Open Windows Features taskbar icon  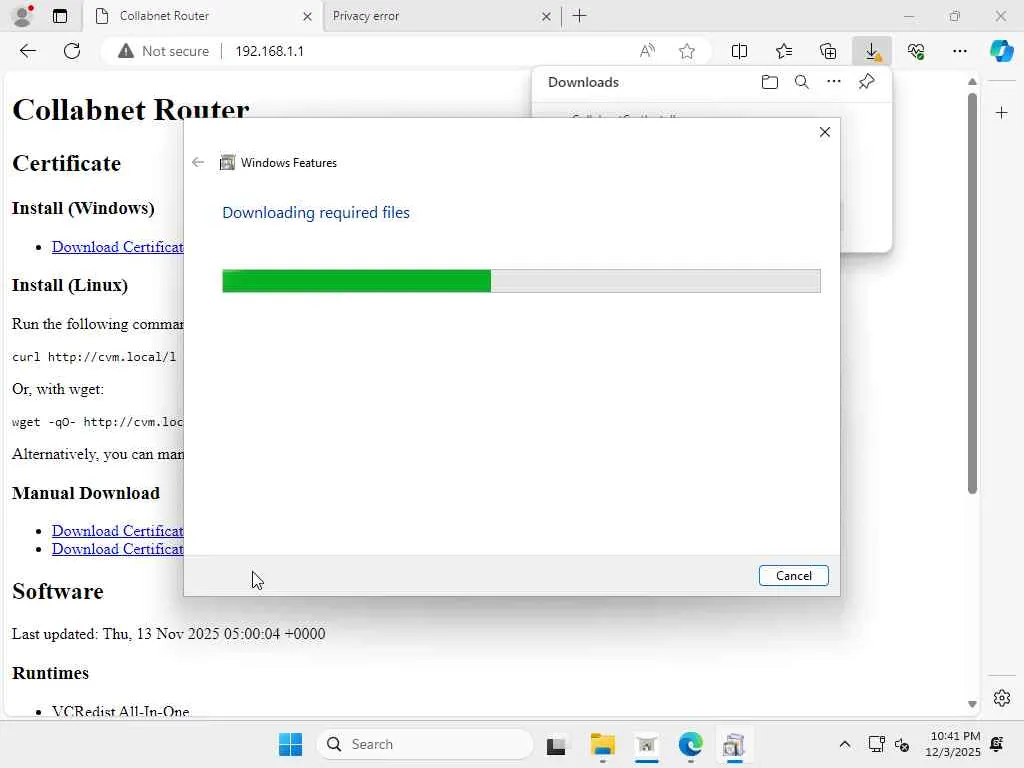[734, 744]
